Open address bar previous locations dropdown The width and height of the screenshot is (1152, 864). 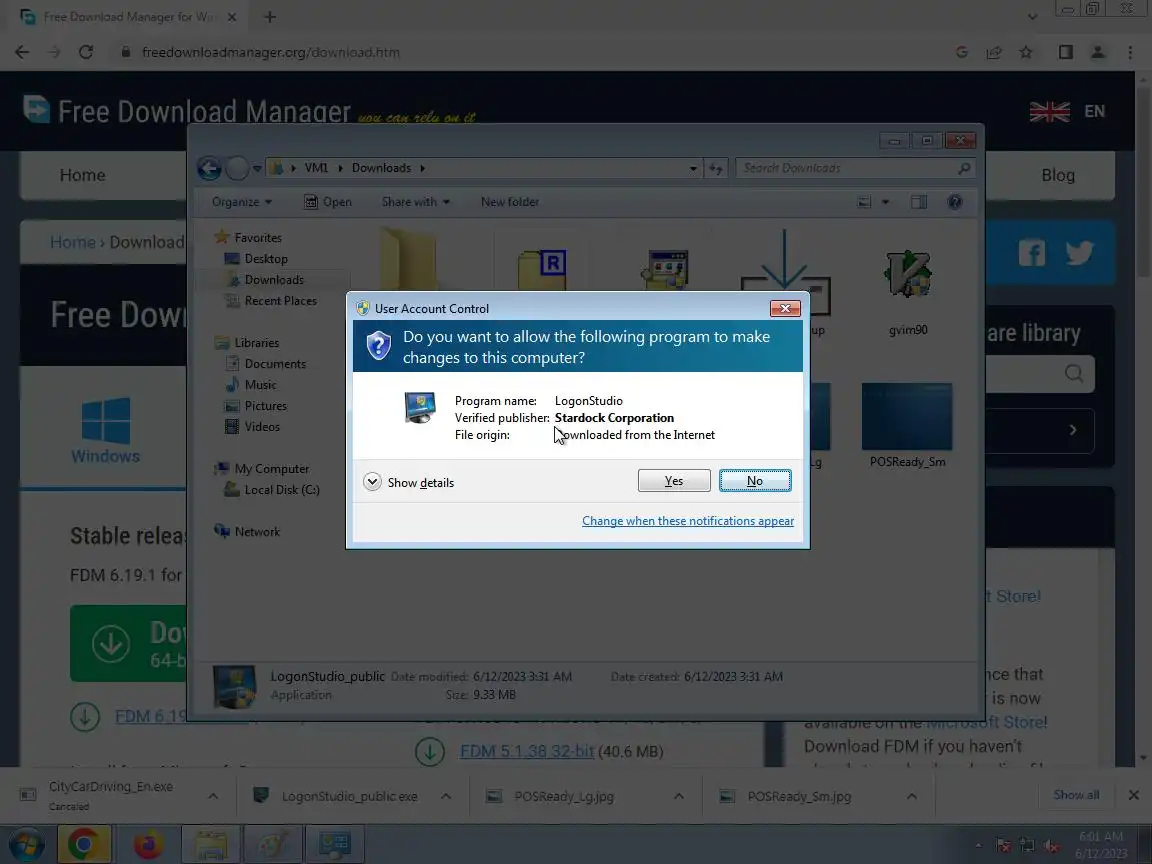693,168
